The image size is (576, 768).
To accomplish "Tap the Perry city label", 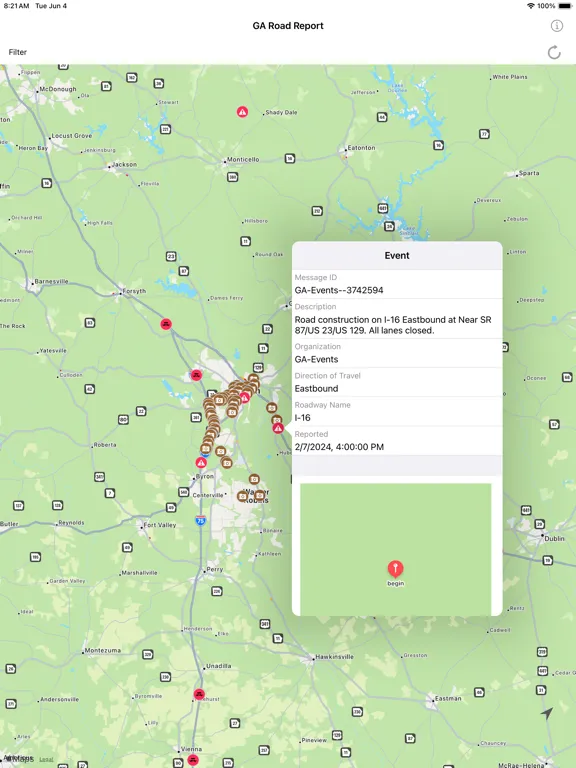I will [x=215, y=569].
